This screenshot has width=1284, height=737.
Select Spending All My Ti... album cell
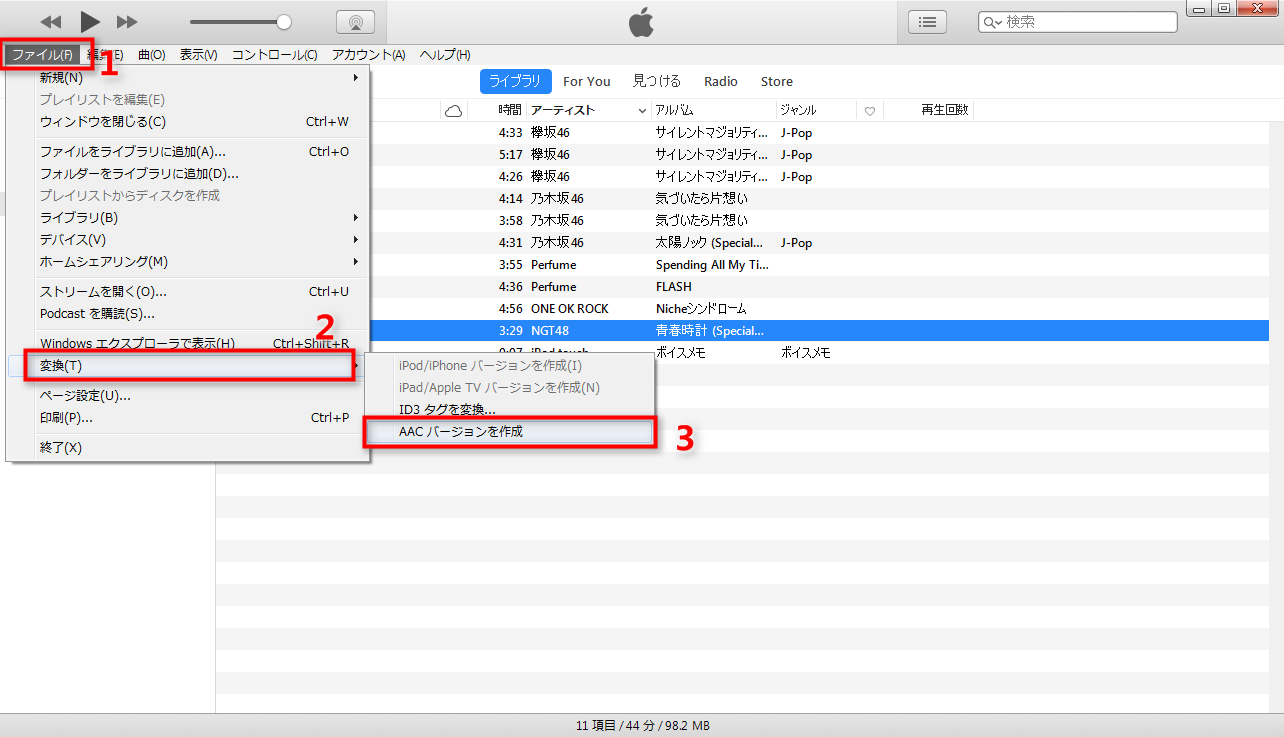click(x=711, y=264)
